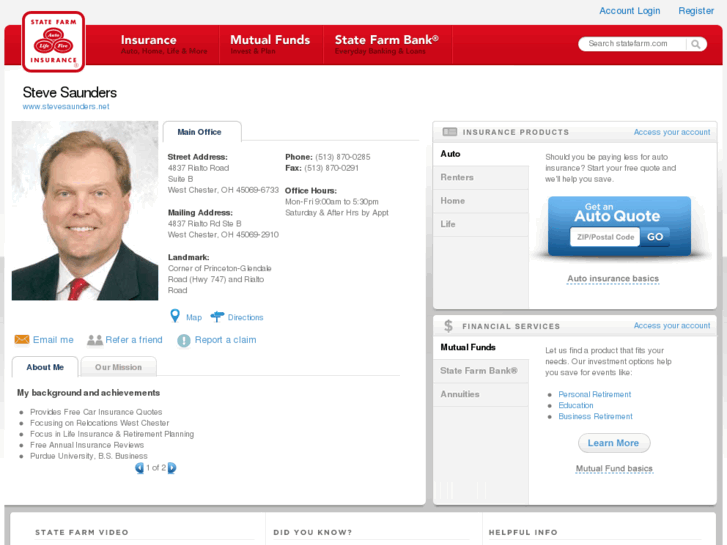
Task: Click the State Farm Insurance logo
Action: (53, 42)
